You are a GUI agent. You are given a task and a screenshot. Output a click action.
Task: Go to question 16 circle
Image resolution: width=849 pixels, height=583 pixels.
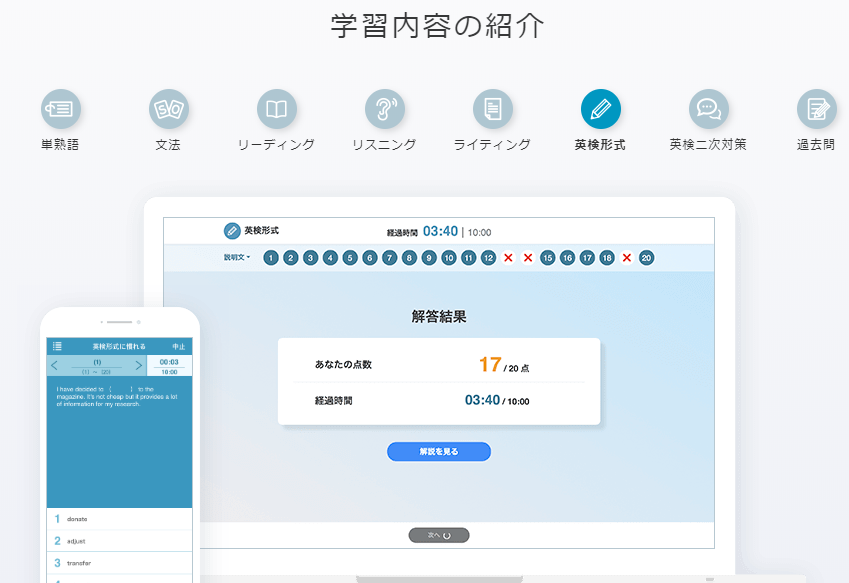click(x=567, y=258)
